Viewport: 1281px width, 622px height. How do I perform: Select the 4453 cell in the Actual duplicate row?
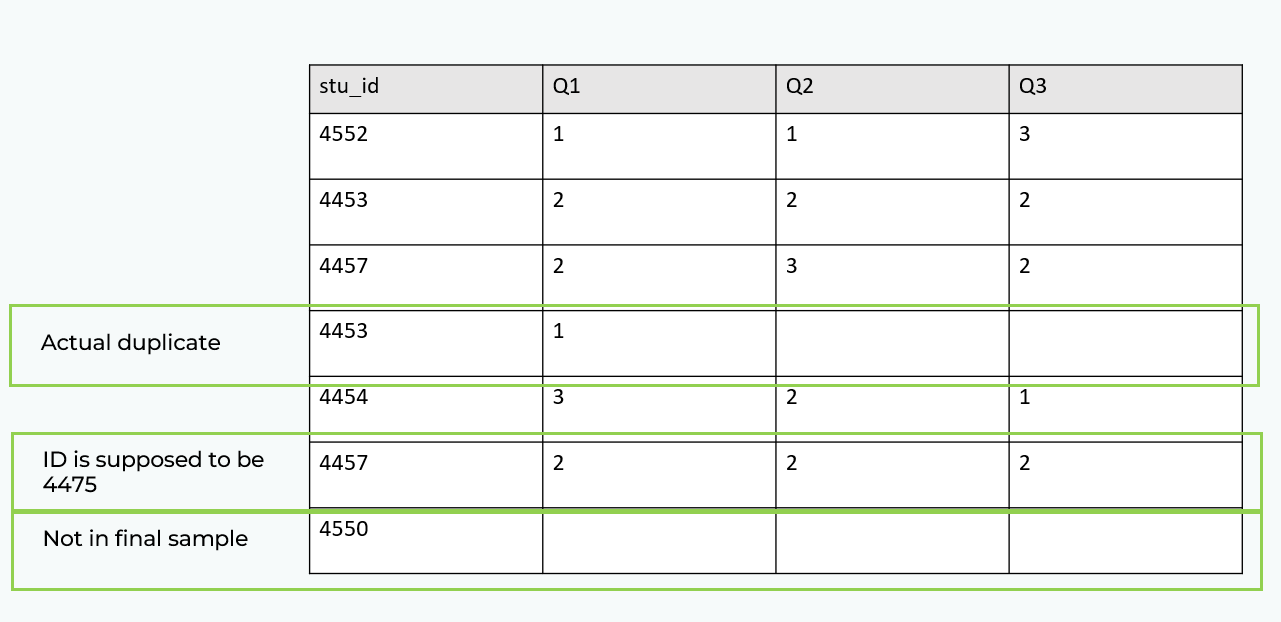[344, 332]
